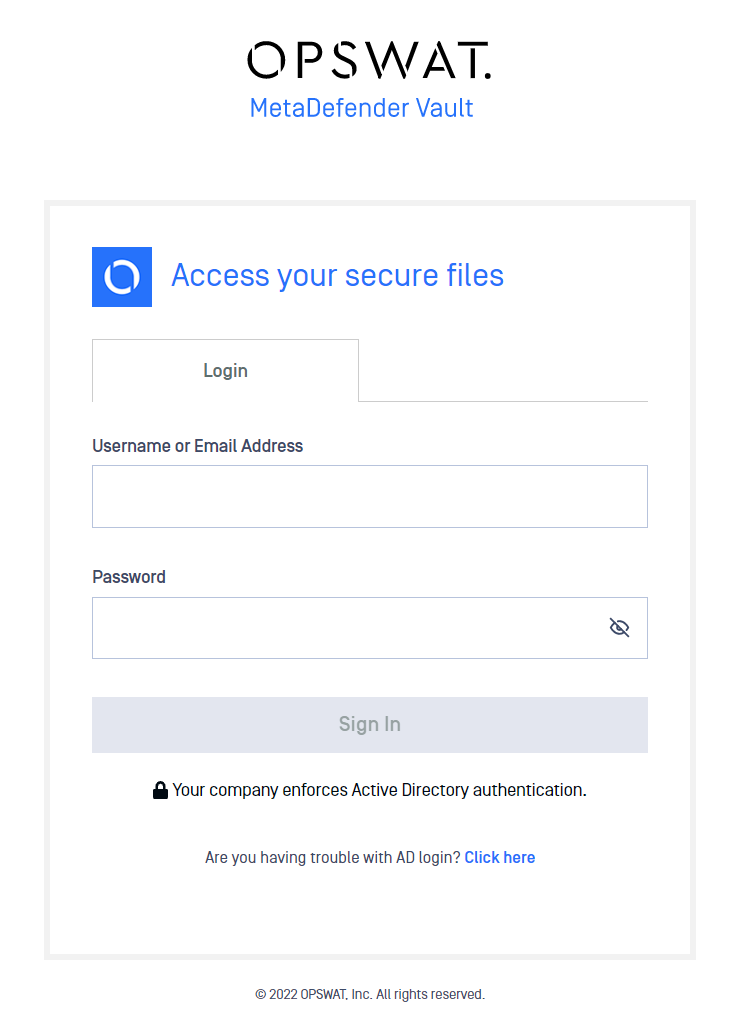Click the Sign In button
This screenshot has height=1030, width=751.
tap(370, 725)
